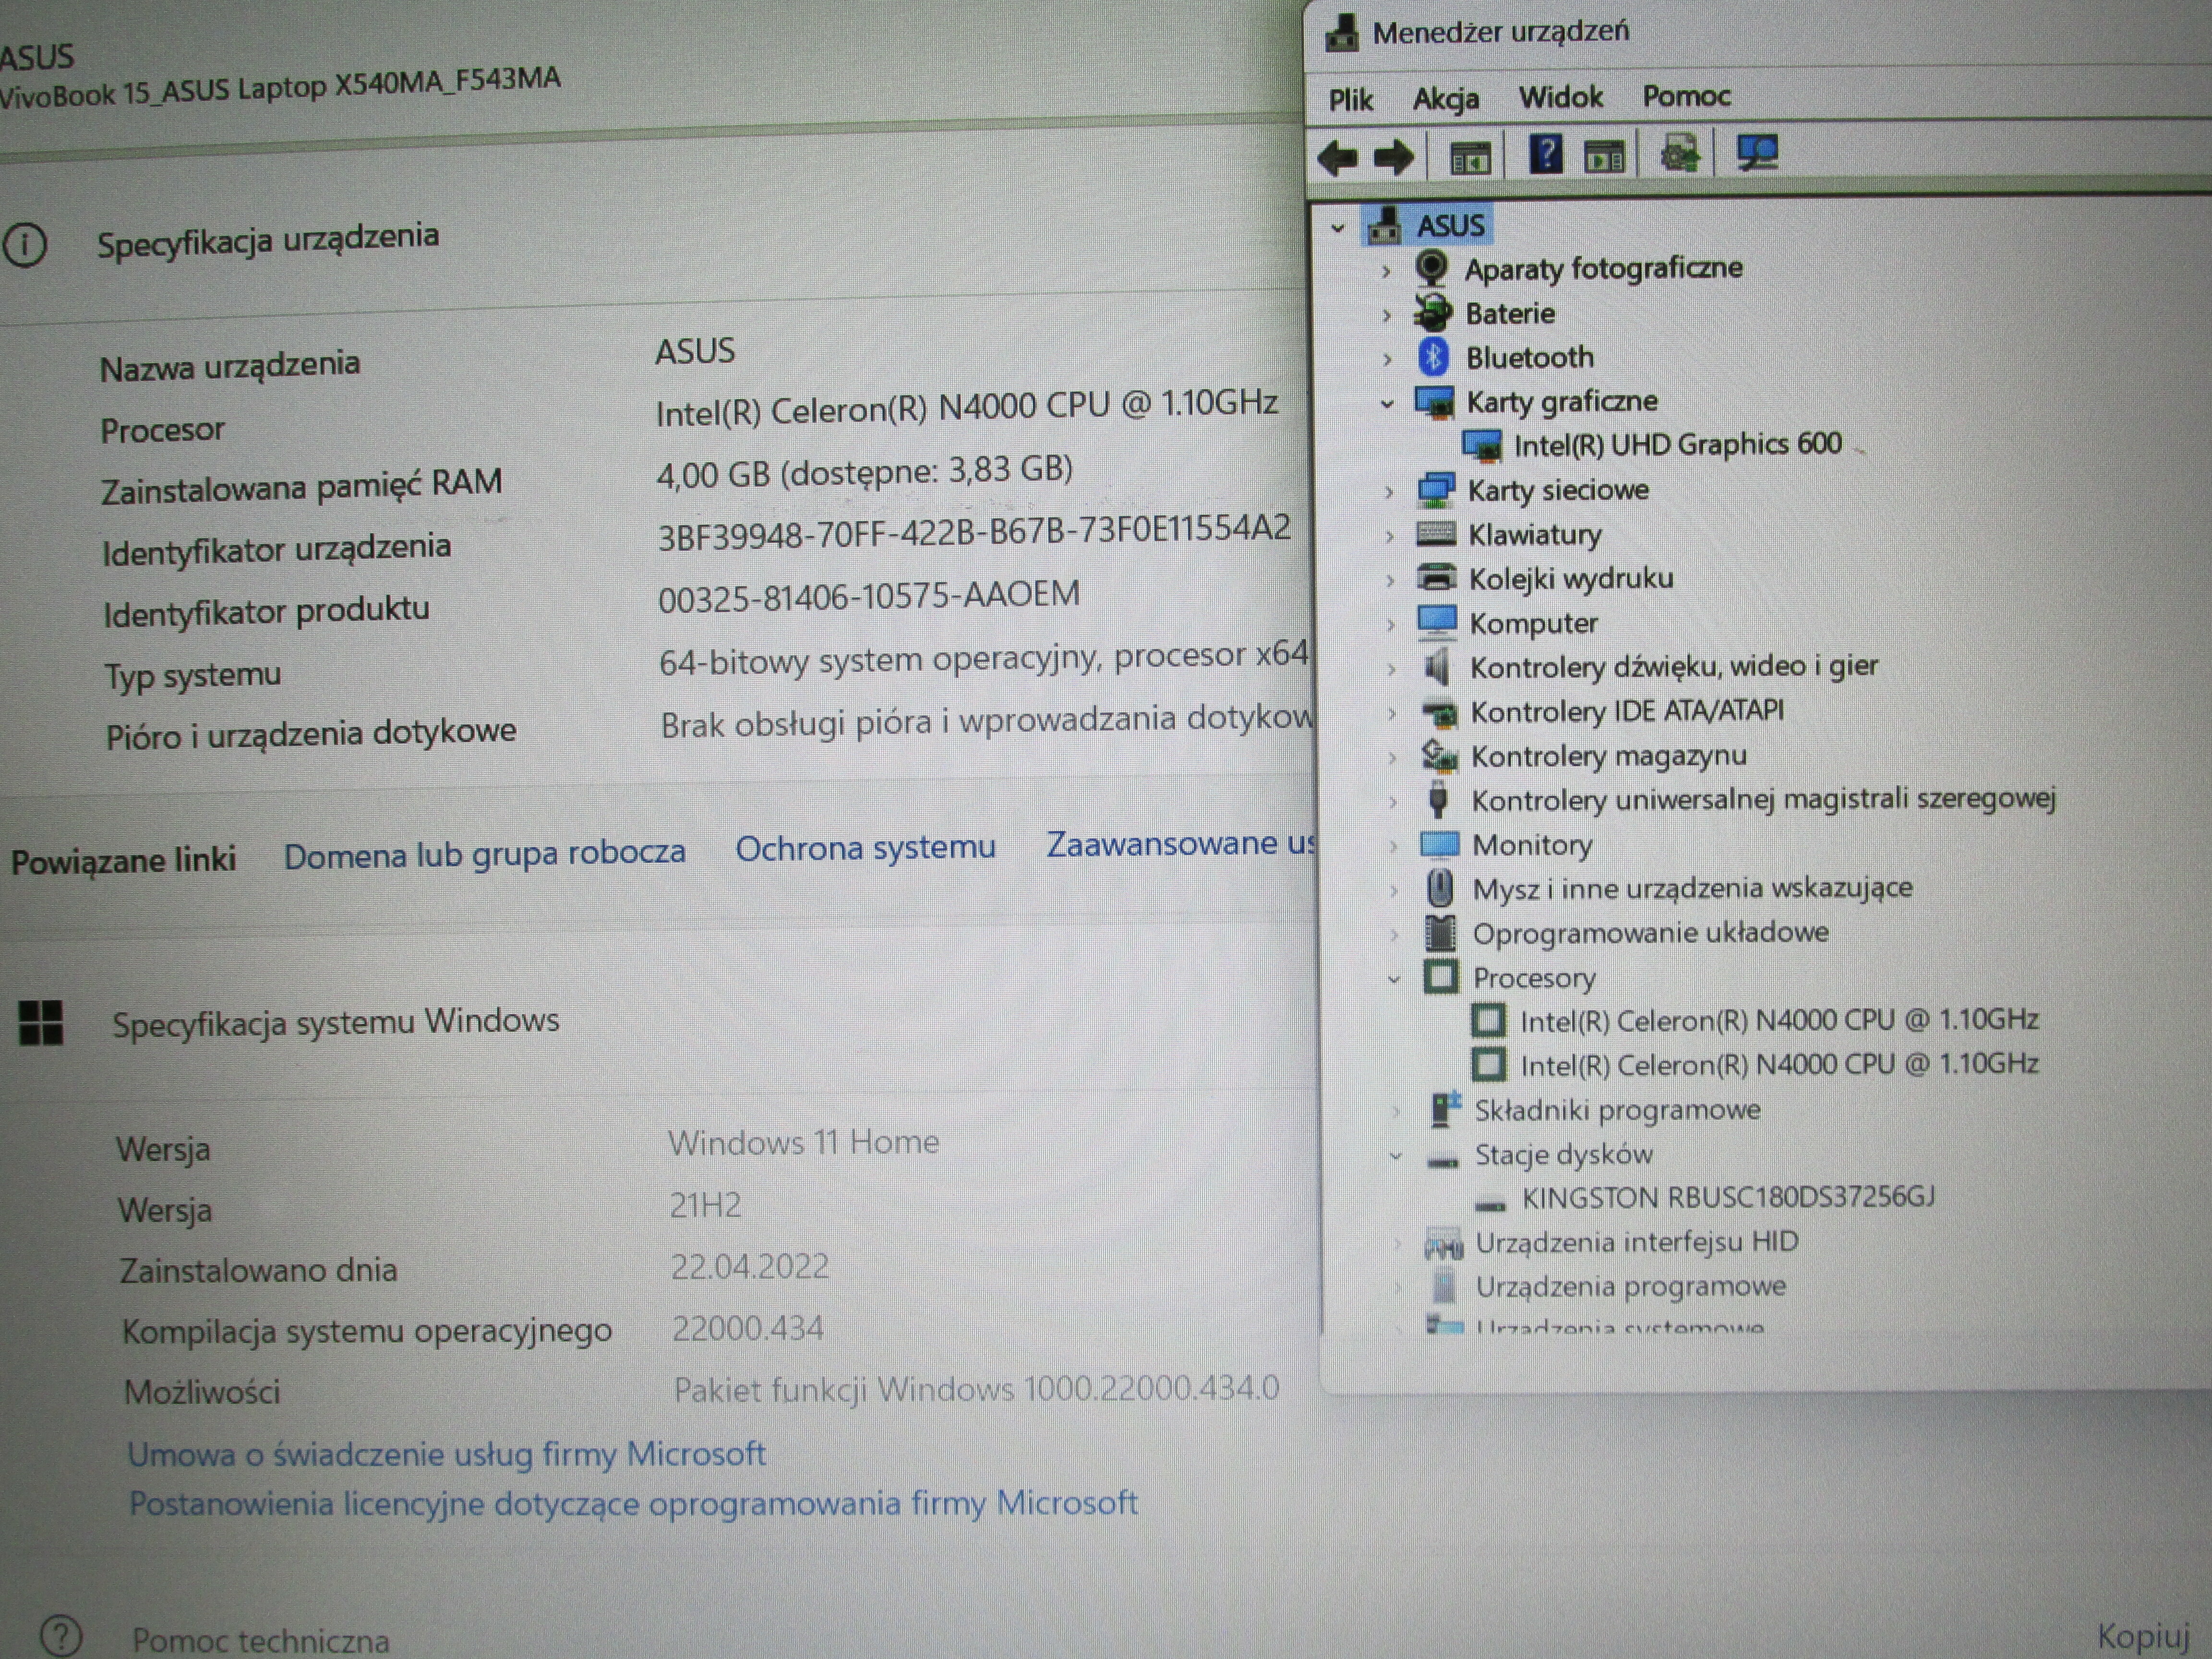Click the Stacje dysków drive icon
Viewport: 2212px width, 1659px height.
tap(1442, 1161)
